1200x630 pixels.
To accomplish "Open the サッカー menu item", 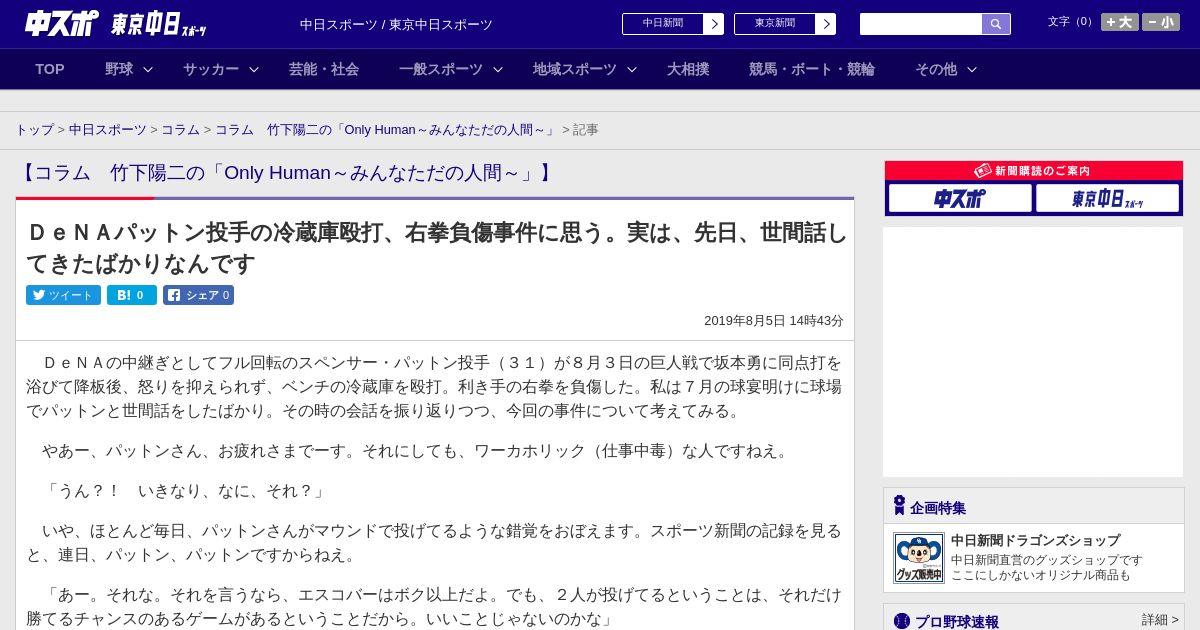I will point(211,69).
